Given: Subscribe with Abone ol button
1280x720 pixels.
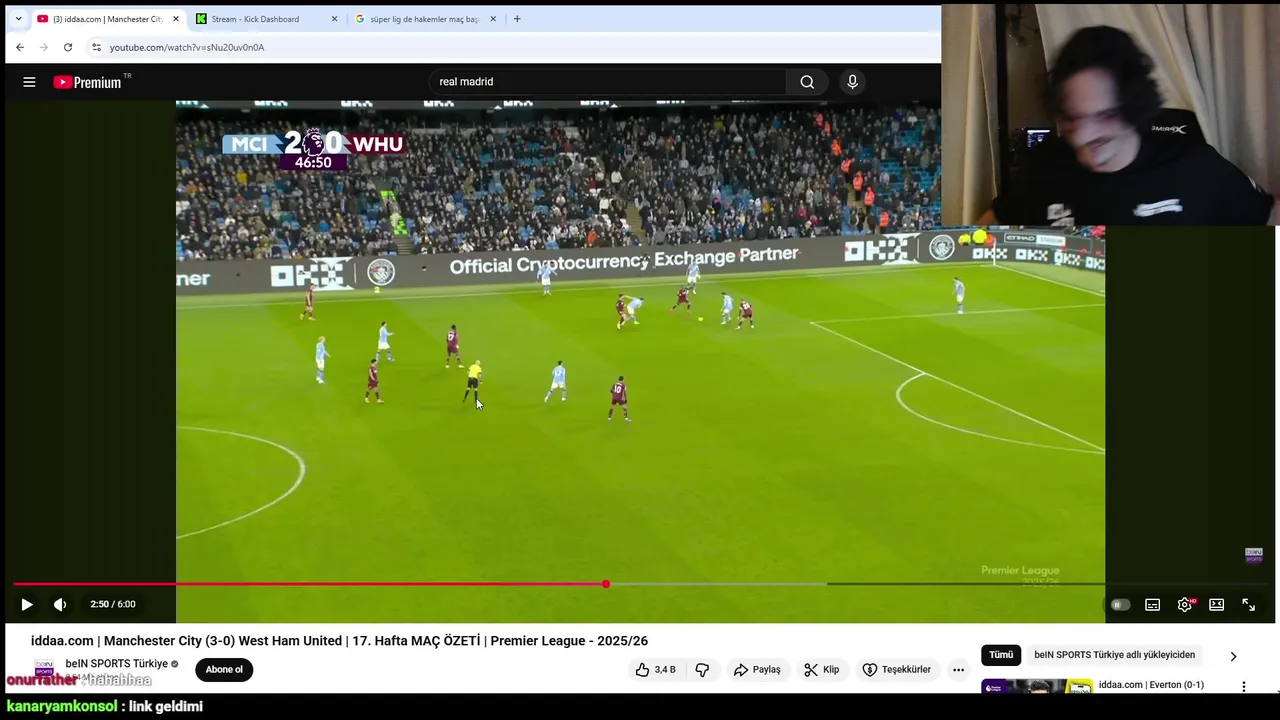Looking at the screenshot, I should pyautogui.click(x=224, y=670).
